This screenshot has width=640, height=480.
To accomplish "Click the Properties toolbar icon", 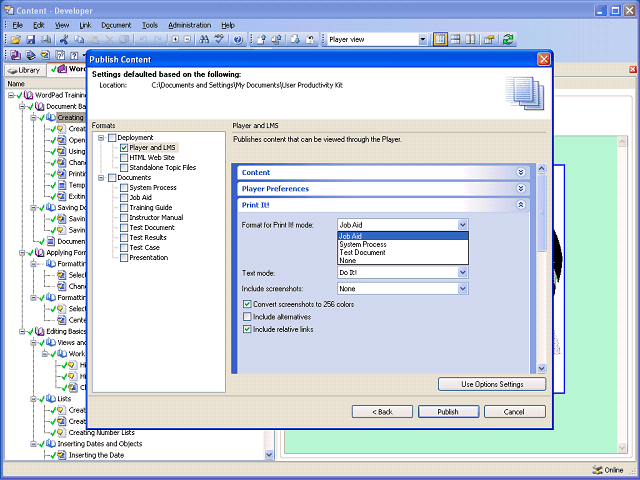I will coord(489,40).
